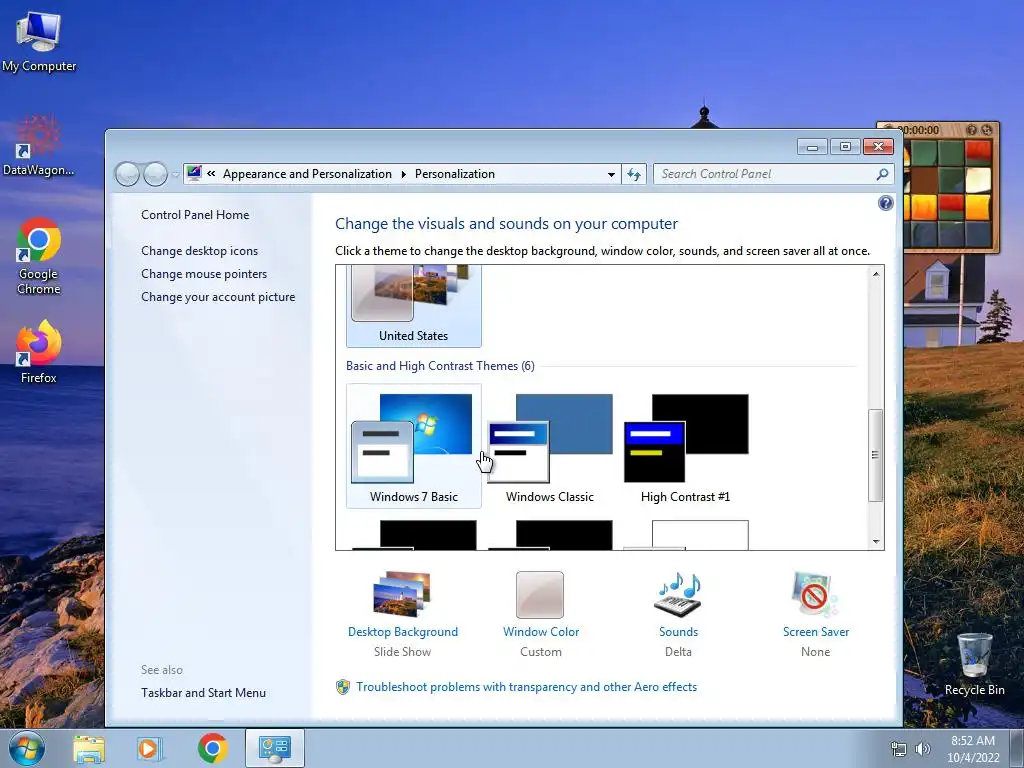This screenshot has width=1024, height=768.
Task: Open Windows Media Player from the taskbar
Action: [150, 748]
